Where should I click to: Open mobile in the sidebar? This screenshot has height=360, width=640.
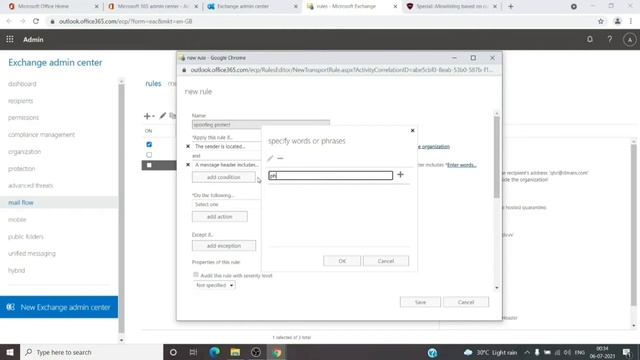[17, 220]
